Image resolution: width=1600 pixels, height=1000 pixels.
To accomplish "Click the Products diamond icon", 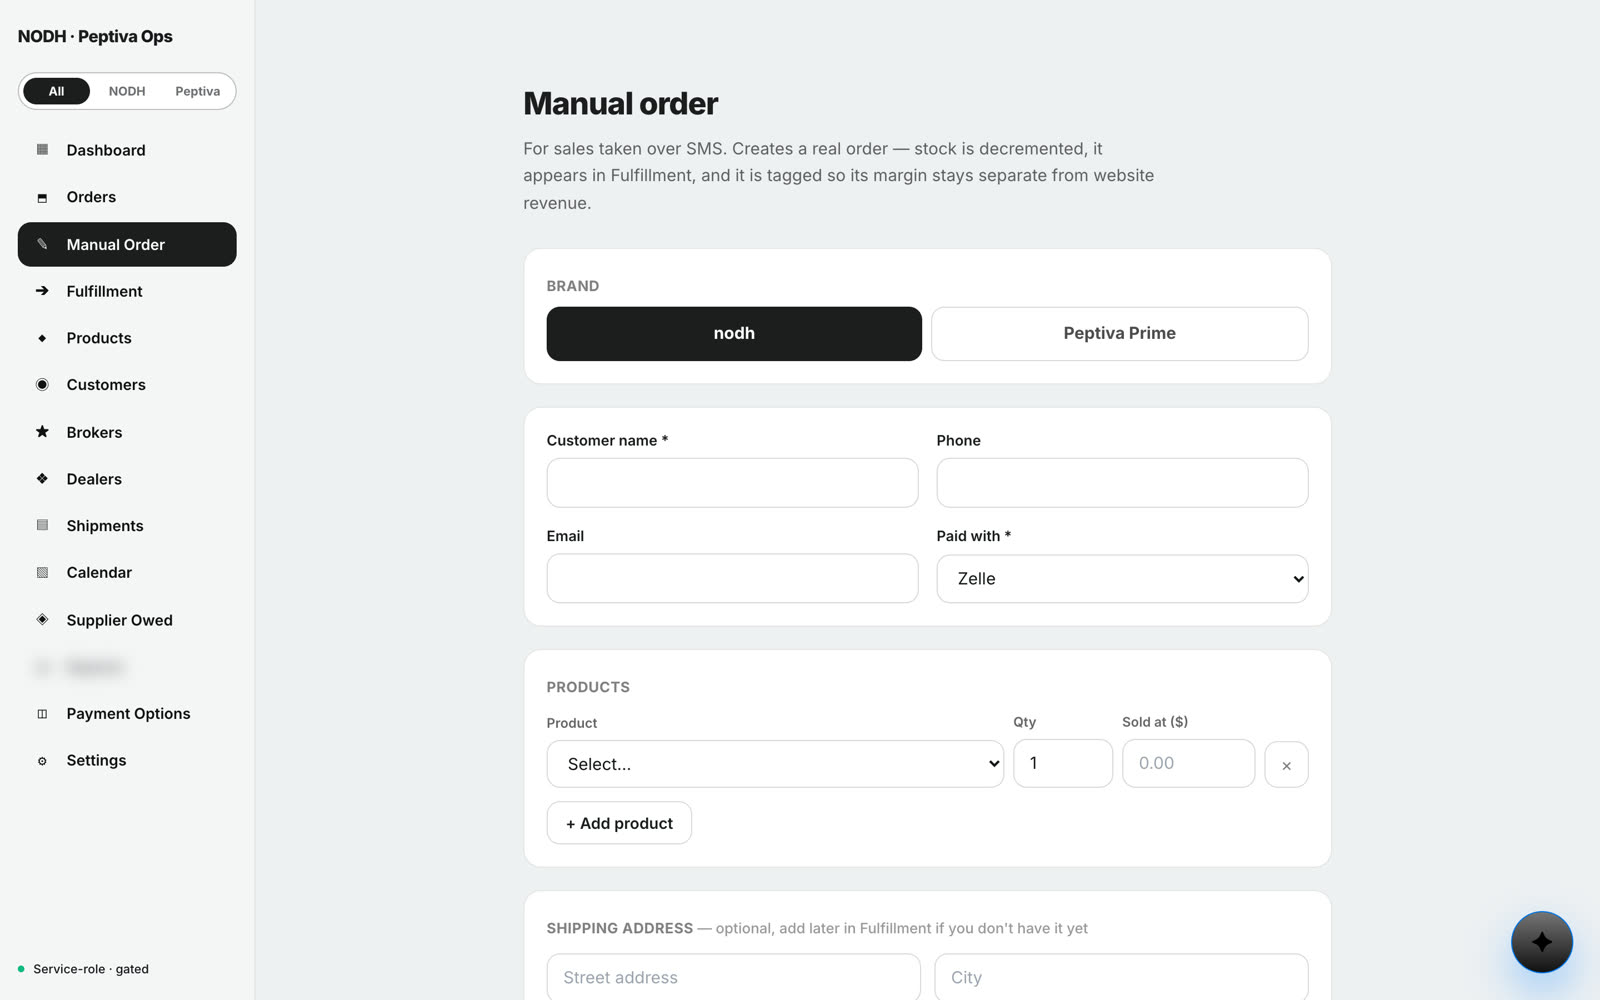I will (x=42, y=338).
